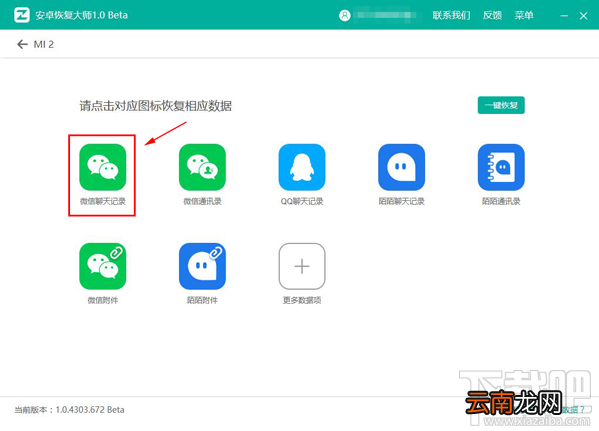Click the MI 2 device name

point(44,44)
